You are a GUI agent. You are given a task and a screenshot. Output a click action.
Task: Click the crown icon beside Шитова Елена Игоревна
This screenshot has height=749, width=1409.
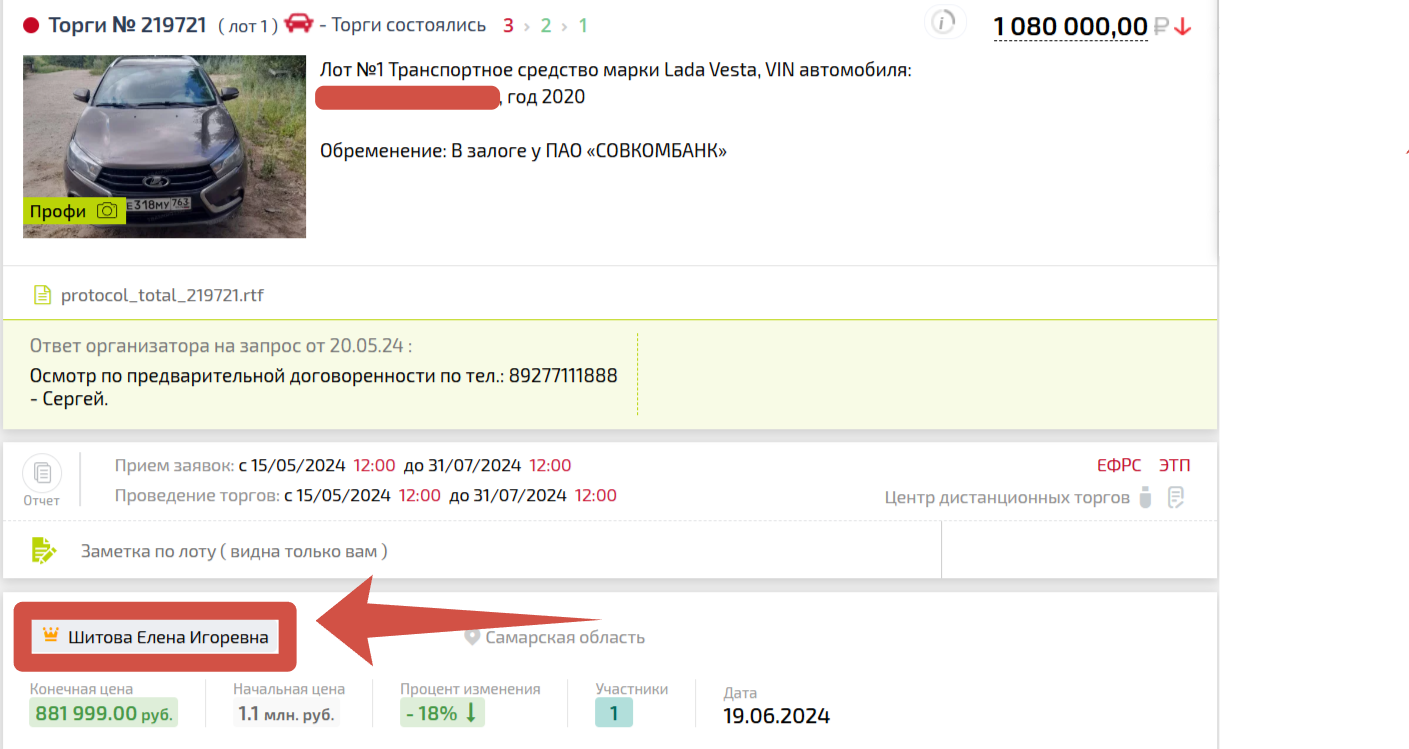click(x=51, y=636)
